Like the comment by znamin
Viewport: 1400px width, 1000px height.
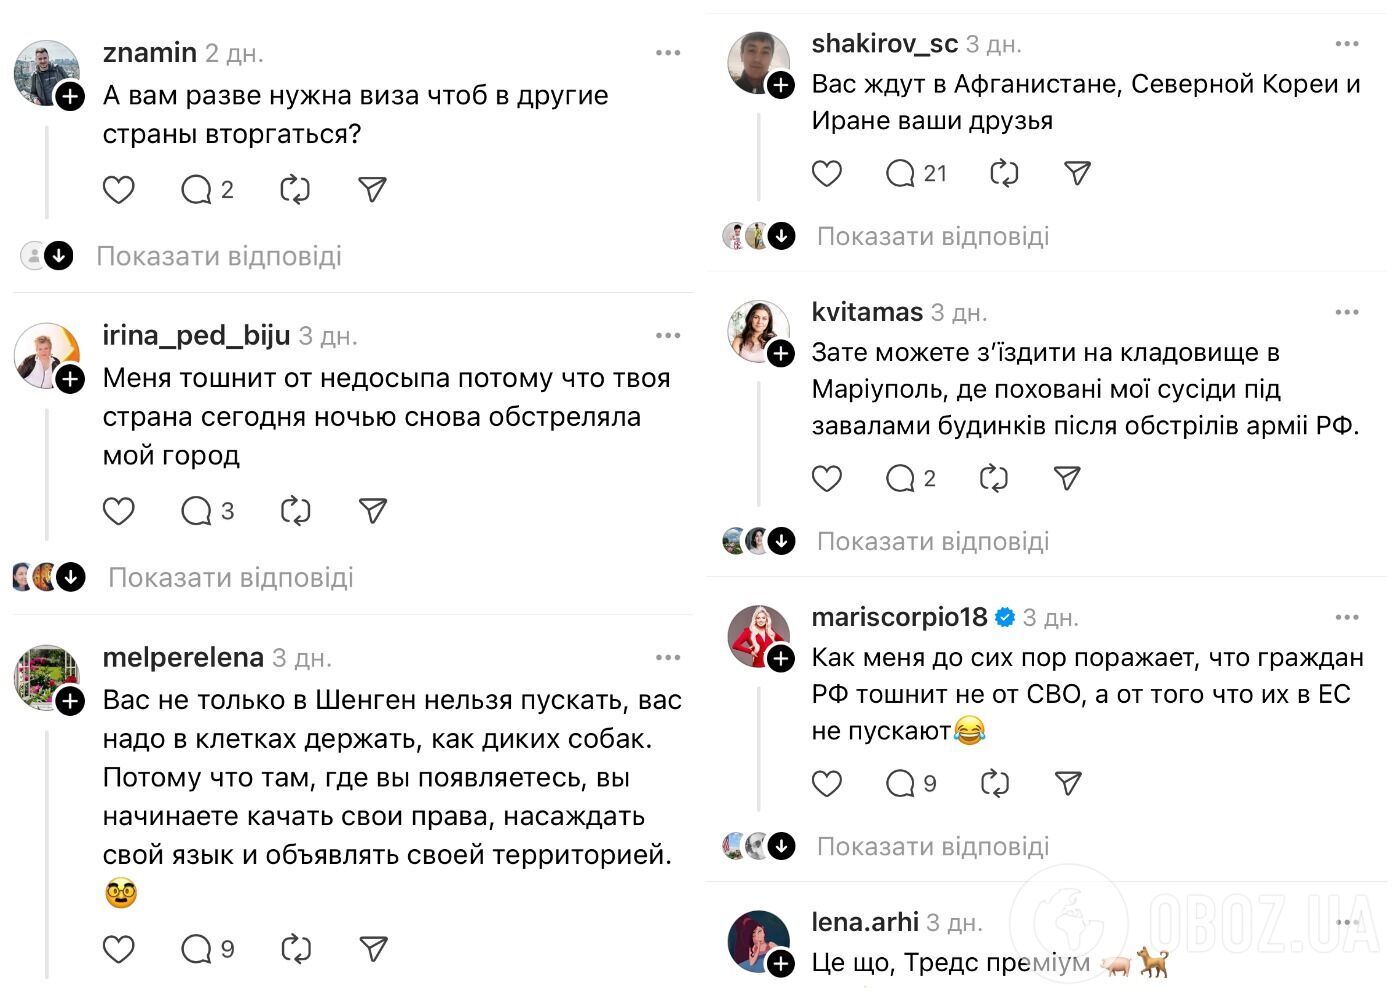119,189
